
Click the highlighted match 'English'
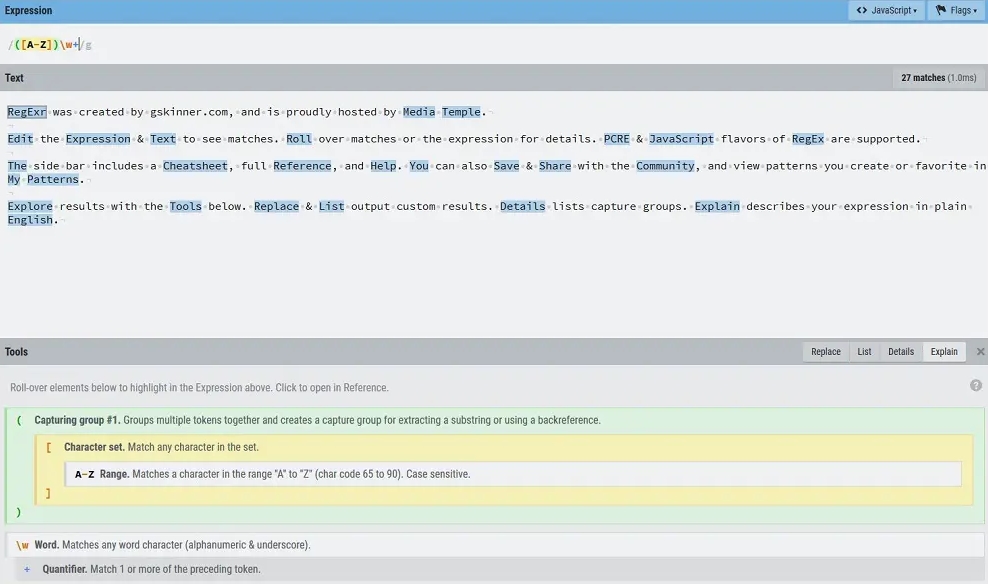tap(30, 220)
